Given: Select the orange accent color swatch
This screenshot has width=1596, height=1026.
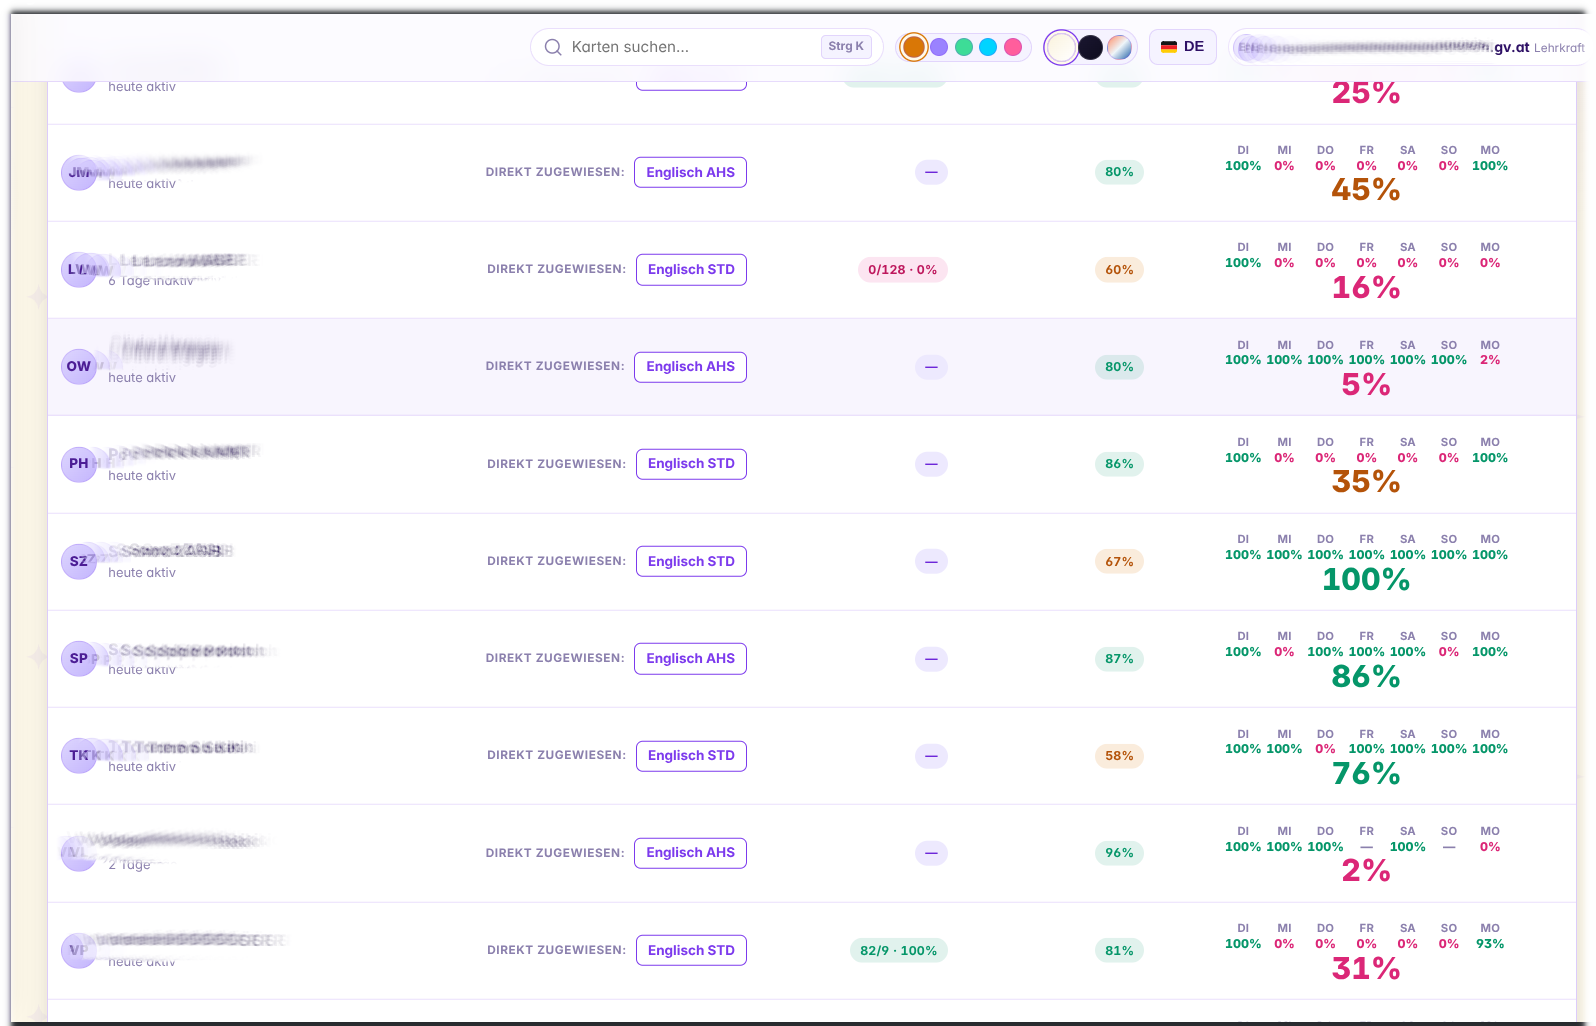Looking at the screenshot, I should pos(913,47).
